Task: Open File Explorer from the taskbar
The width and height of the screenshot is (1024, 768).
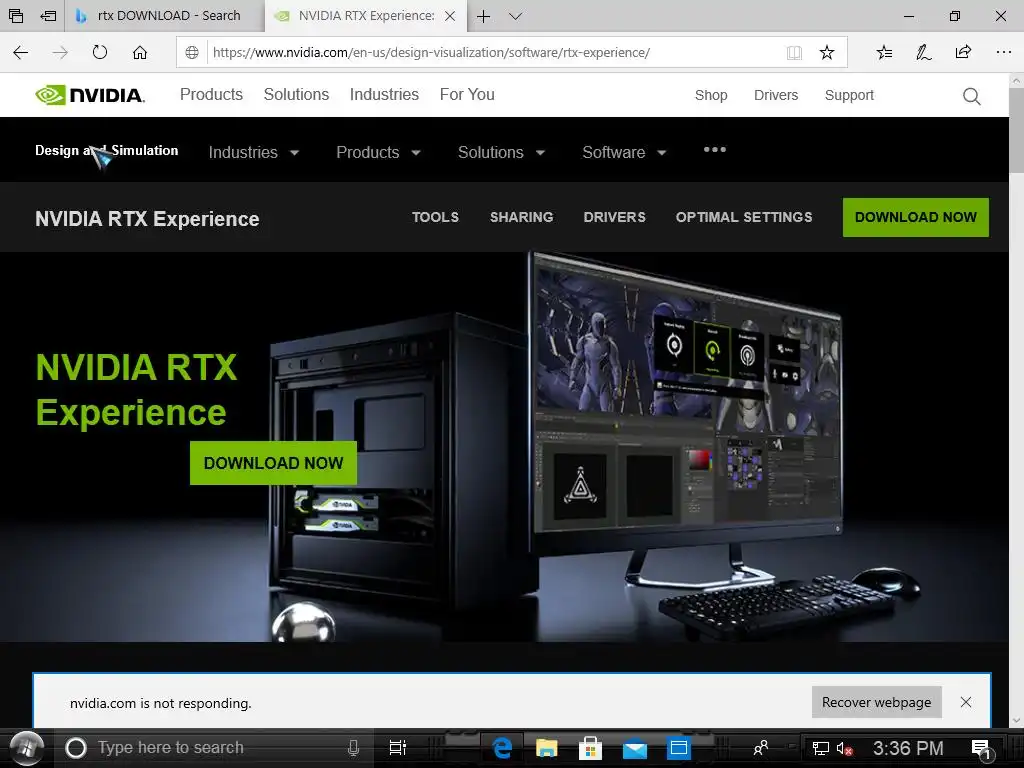Action: pyautogui.click(x=547, y=748)
